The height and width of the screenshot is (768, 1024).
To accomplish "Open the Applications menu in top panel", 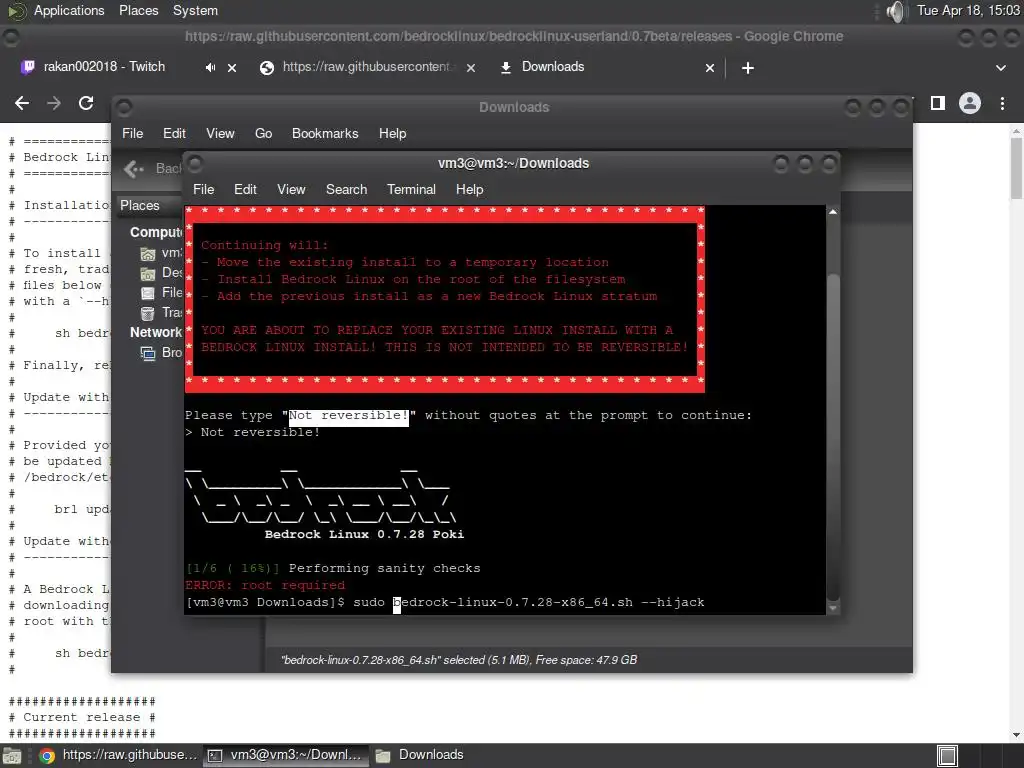I will (69, 10).
